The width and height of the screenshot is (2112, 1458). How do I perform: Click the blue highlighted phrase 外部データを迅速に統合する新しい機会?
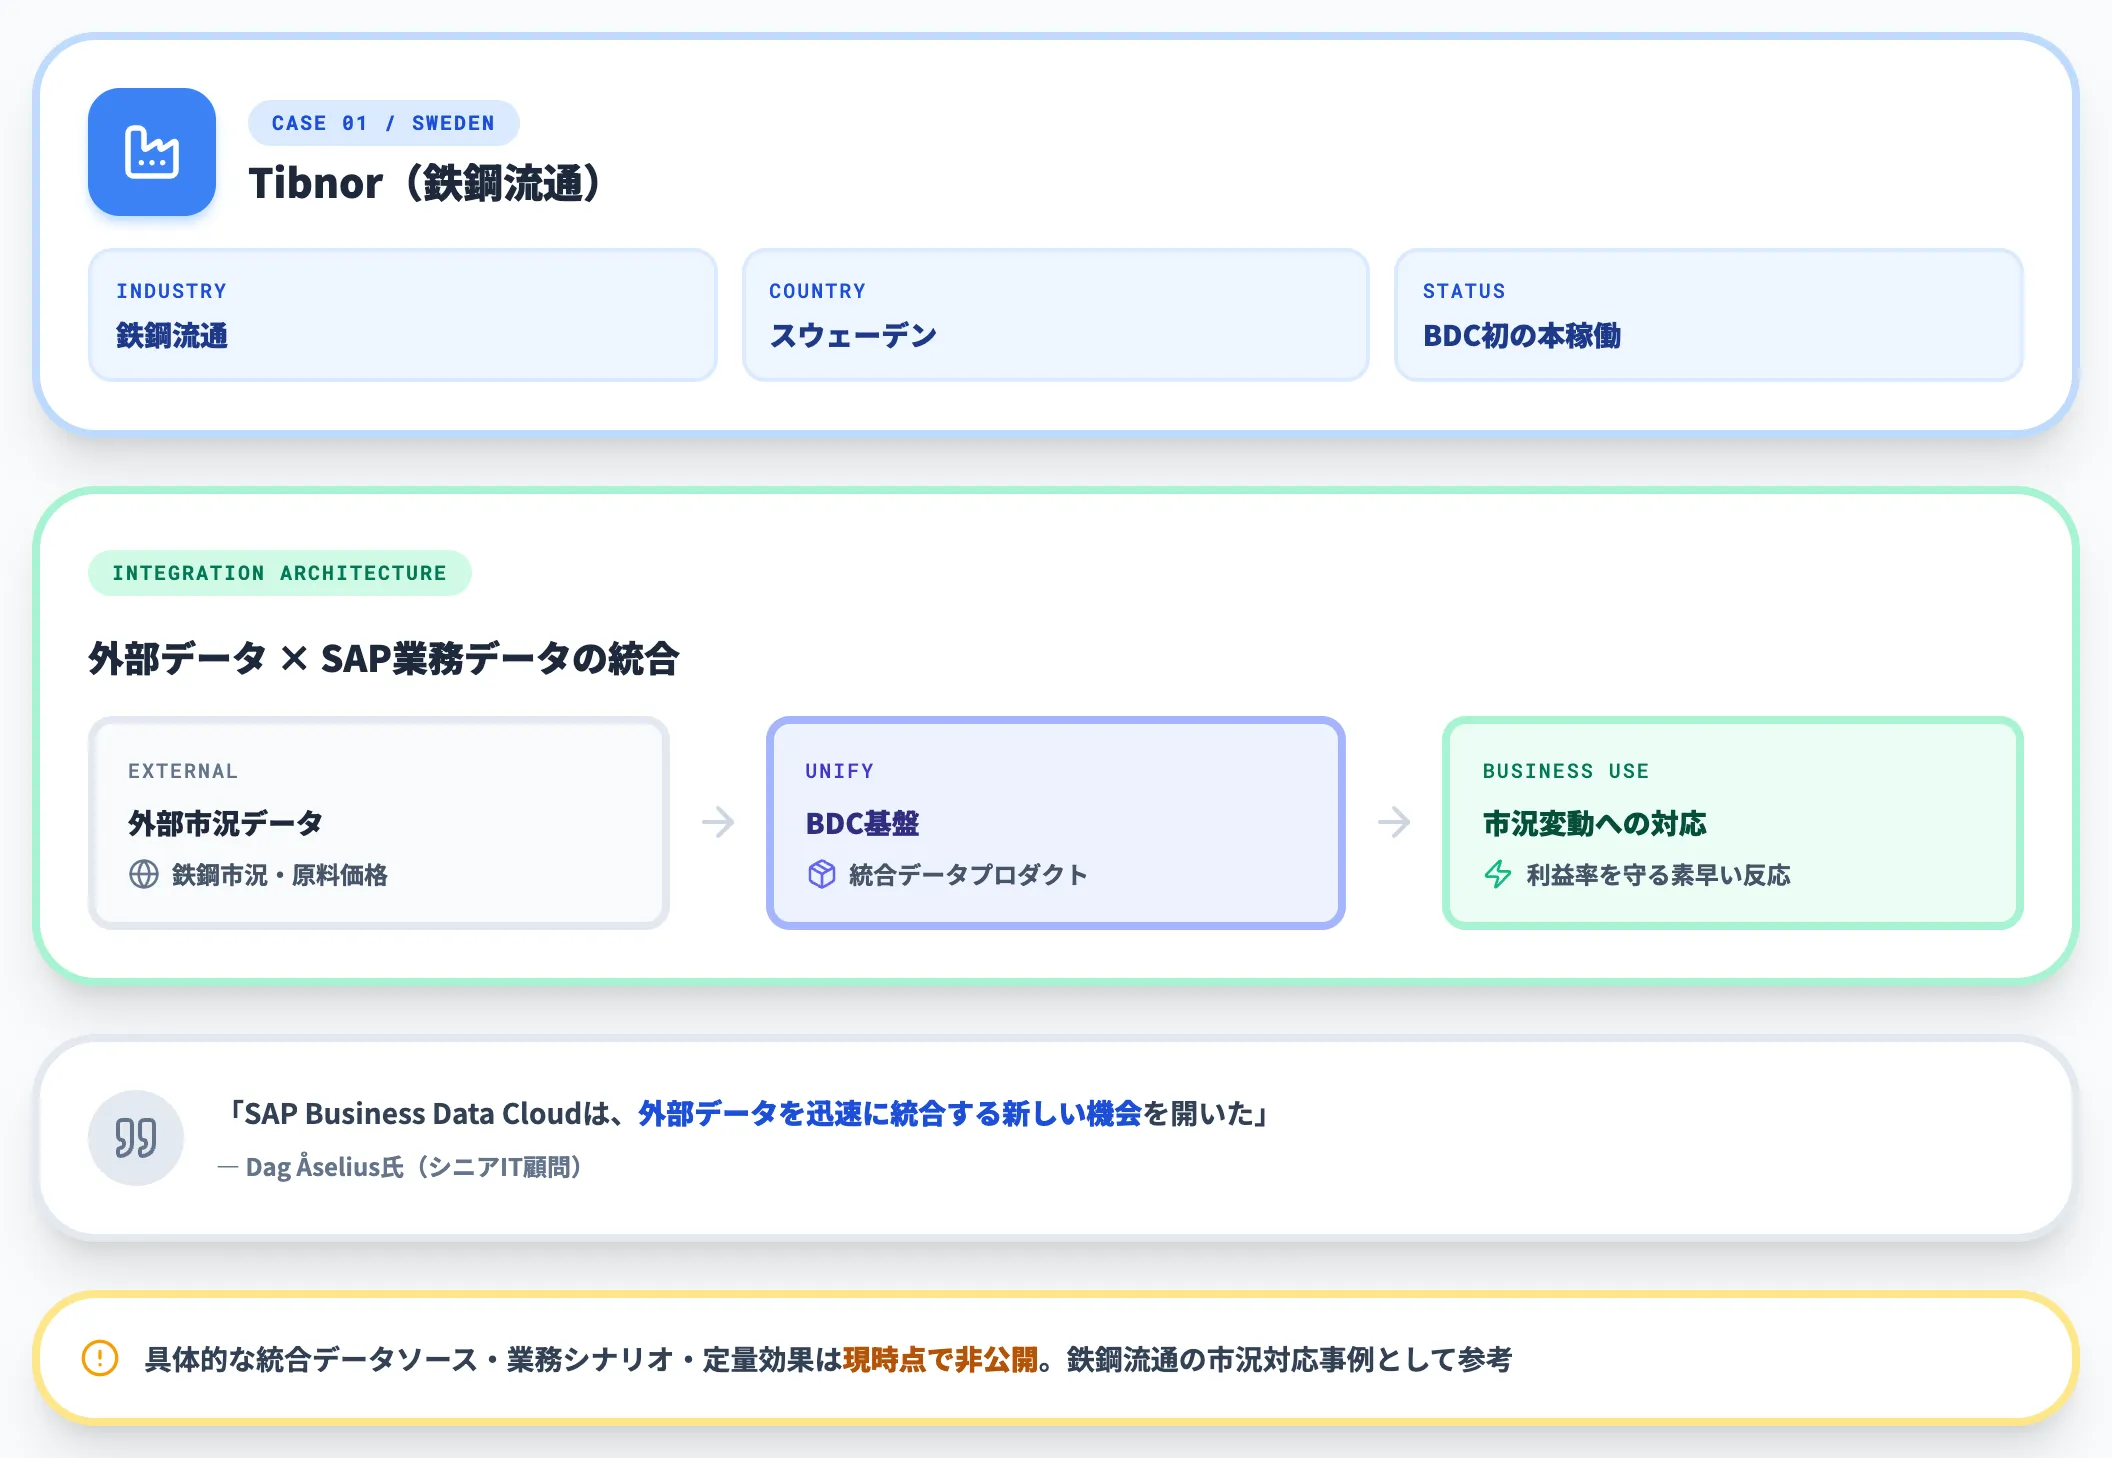890,1113
